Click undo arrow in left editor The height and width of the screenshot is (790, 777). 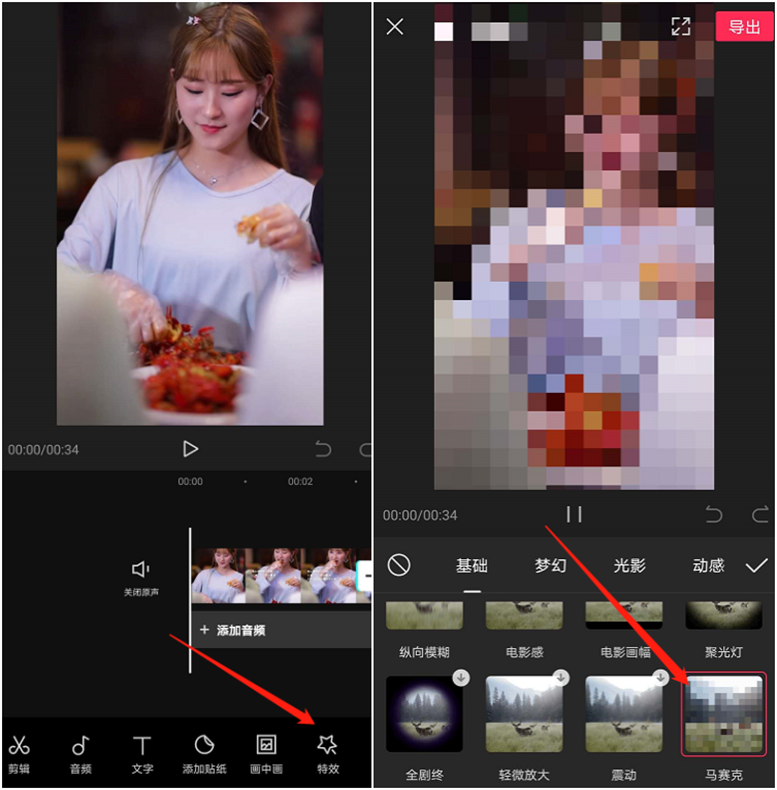coord(323,448)
